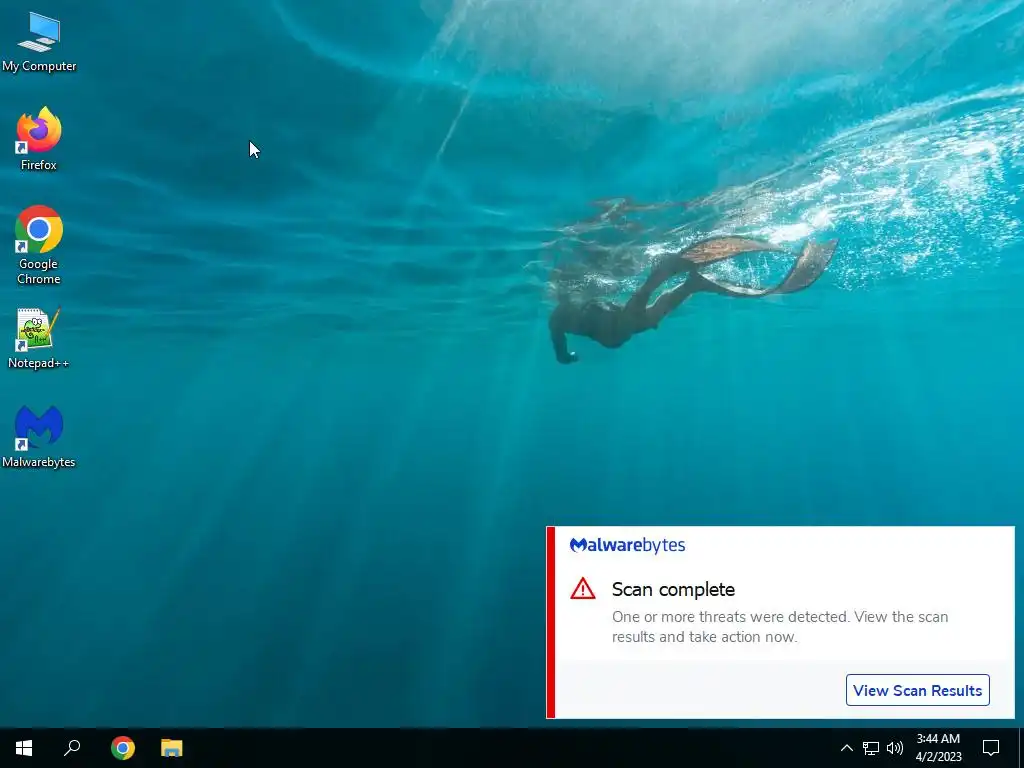1024x768 pixels.
Task: Open Google Chrome desktop shortcut
Action: [39, 245]
